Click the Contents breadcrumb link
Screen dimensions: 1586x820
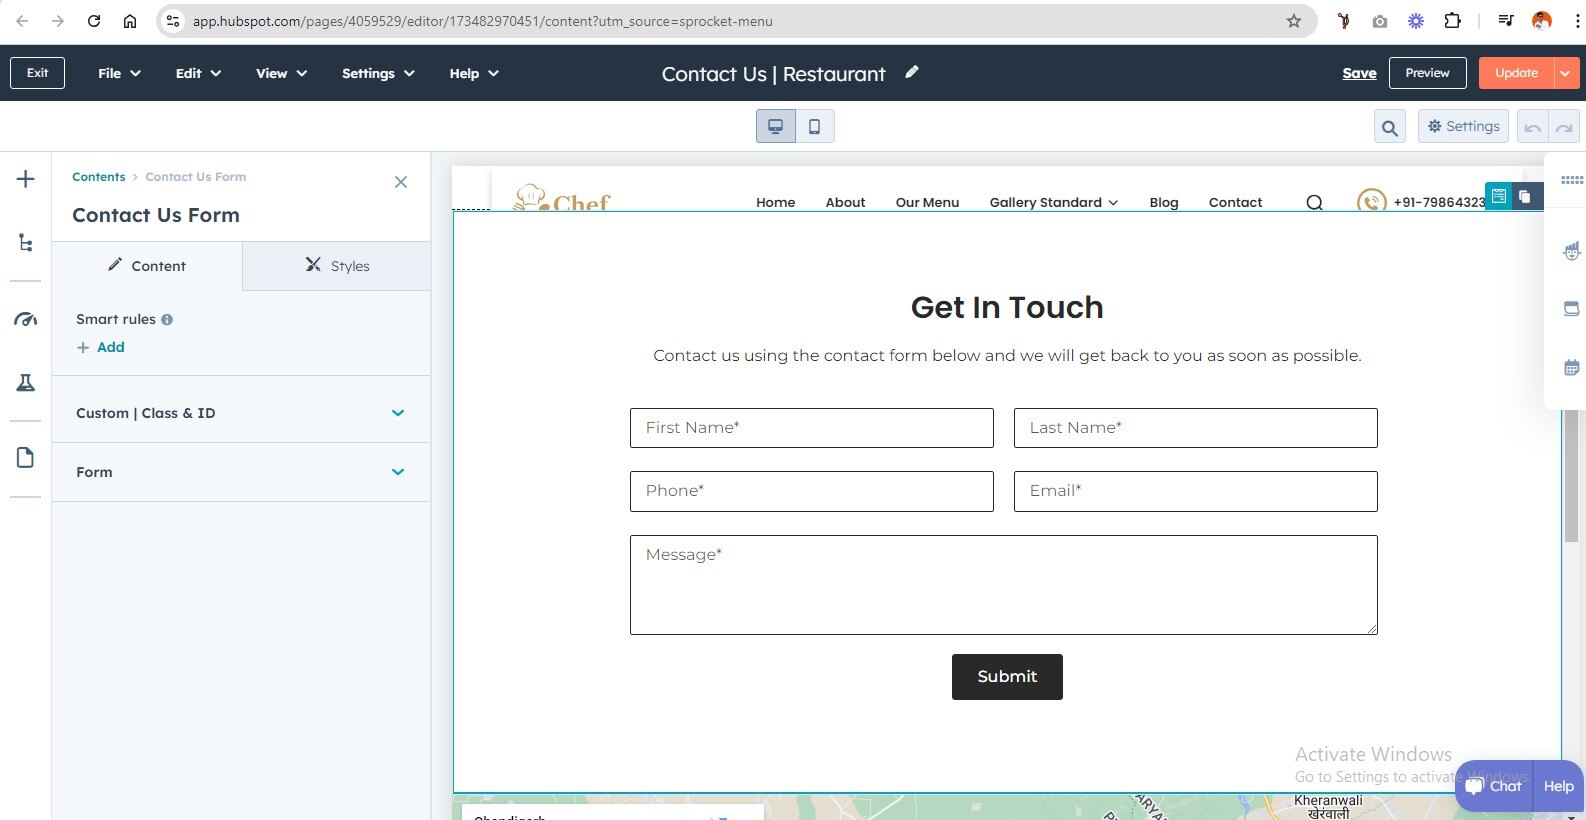point(98,177)
